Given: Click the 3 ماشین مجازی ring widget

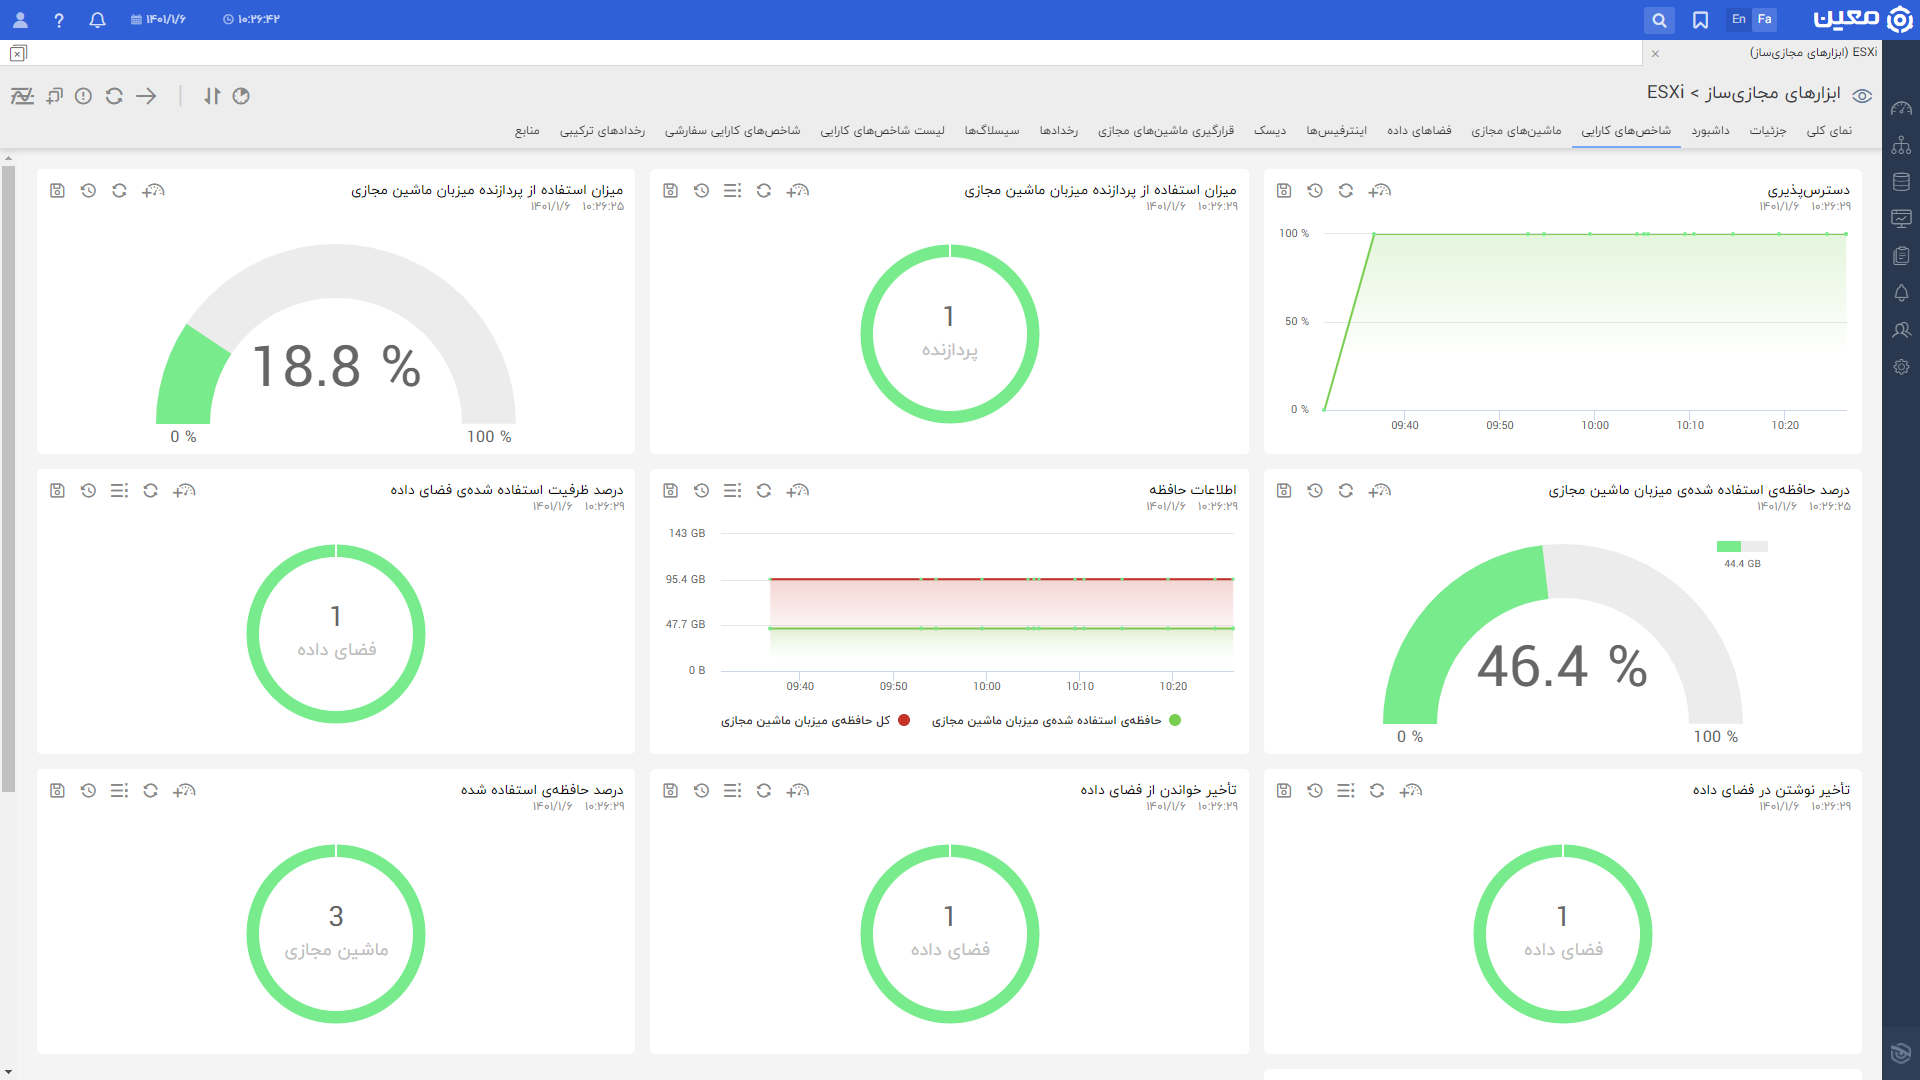Looking at the screenshot, I should click(336, 934).
